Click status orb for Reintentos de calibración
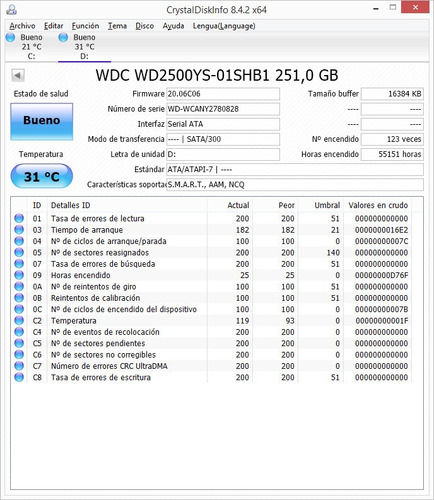The width and height of the screenshot is (434, 500). pyautogui.click(x=19, y=298)
